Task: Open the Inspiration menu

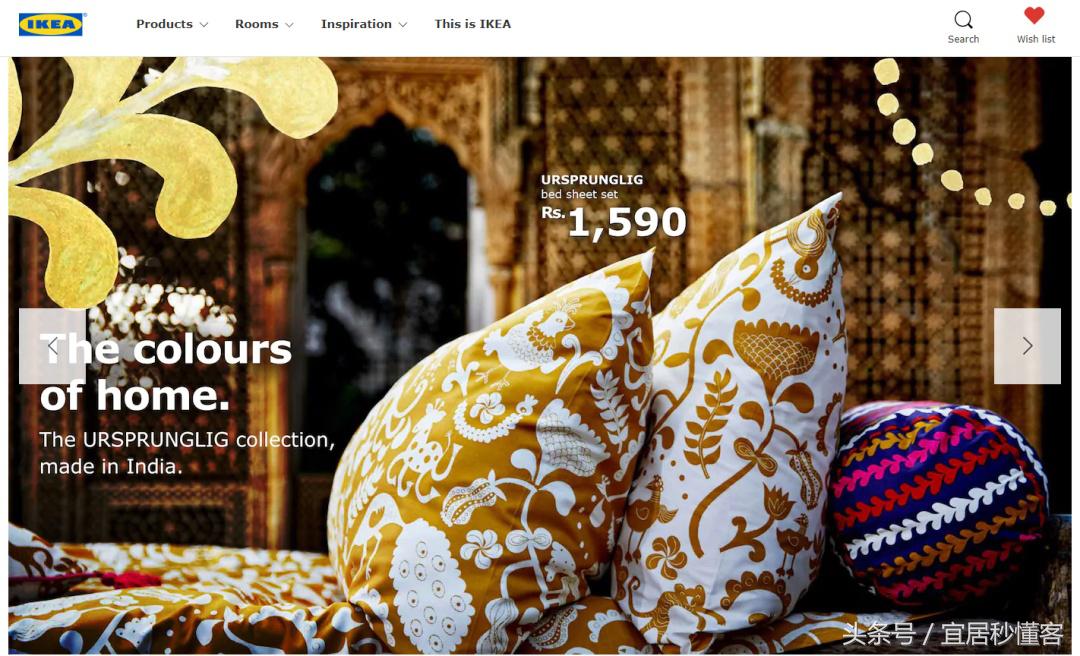Action: [x=356, y=24]
